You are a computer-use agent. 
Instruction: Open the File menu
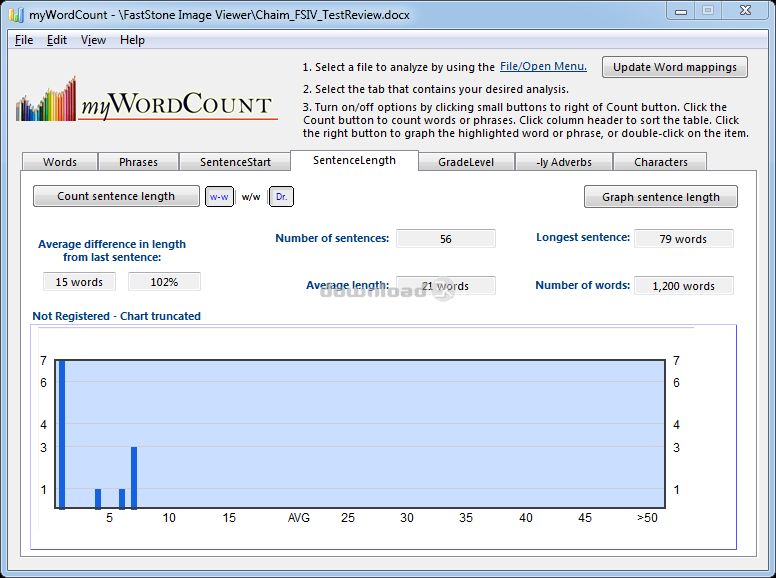click(24, 40)
